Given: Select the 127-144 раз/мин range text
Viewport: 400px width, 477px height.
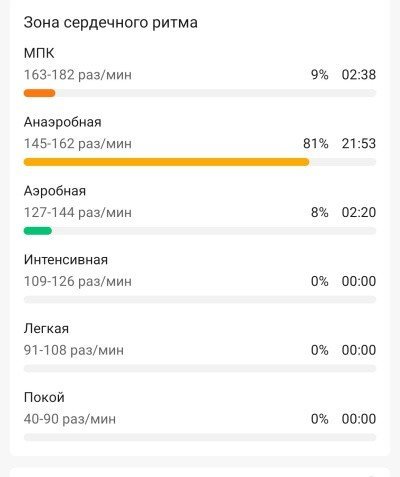Looking at the screenshot, I should coord(78,213).
